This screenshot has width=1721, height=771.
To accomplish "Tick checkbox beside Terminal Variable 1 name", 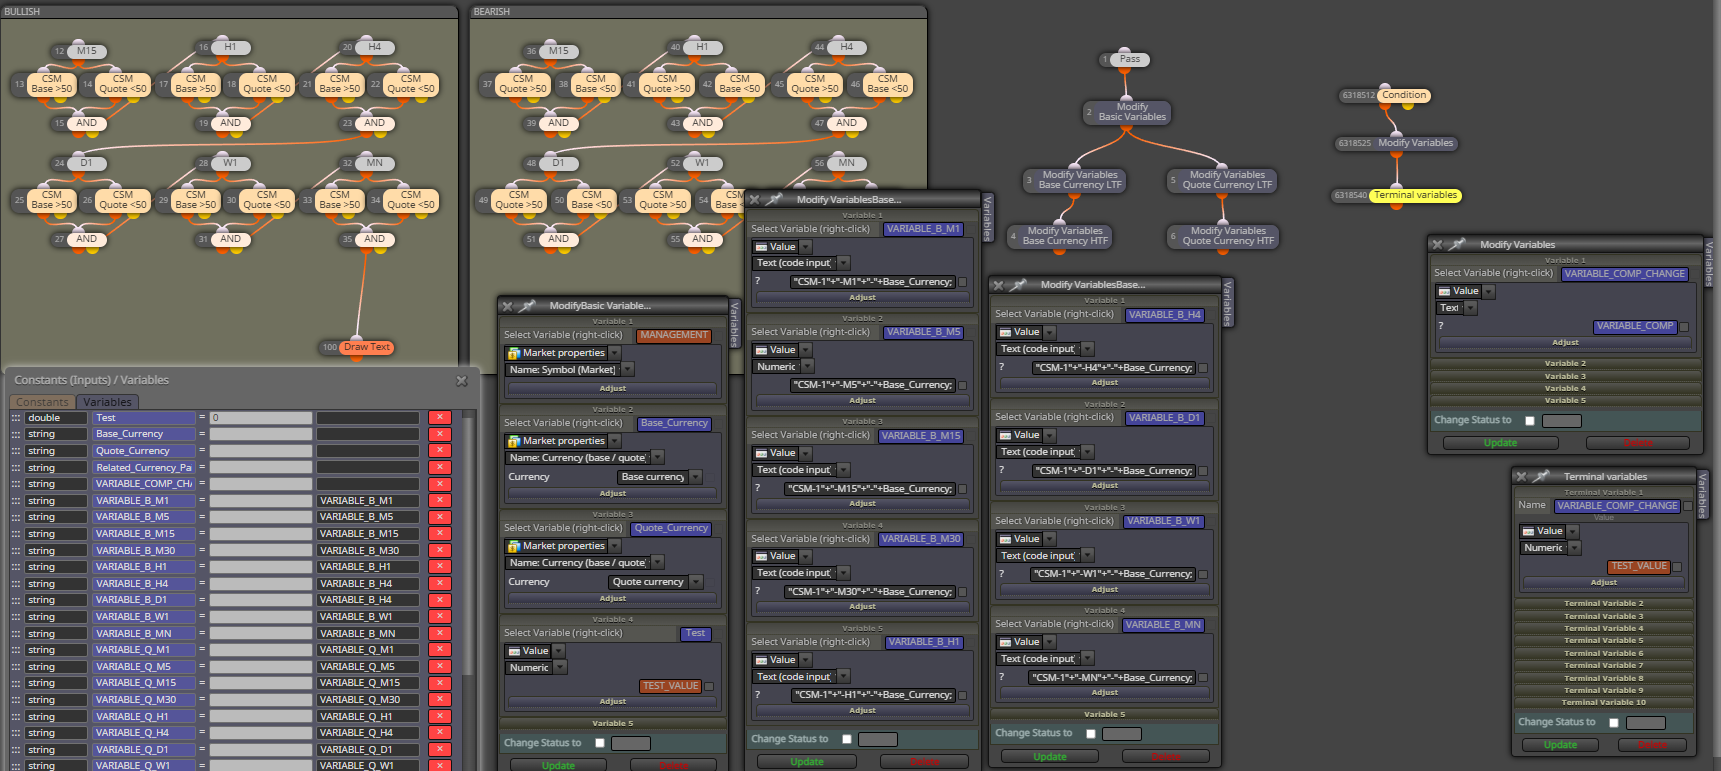I will [x=1688, y=506].
